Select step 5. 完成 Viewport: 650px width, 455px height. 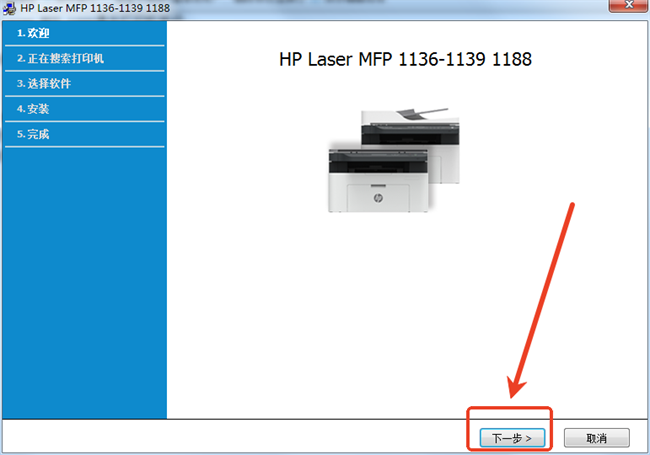[x=85, y=134]
